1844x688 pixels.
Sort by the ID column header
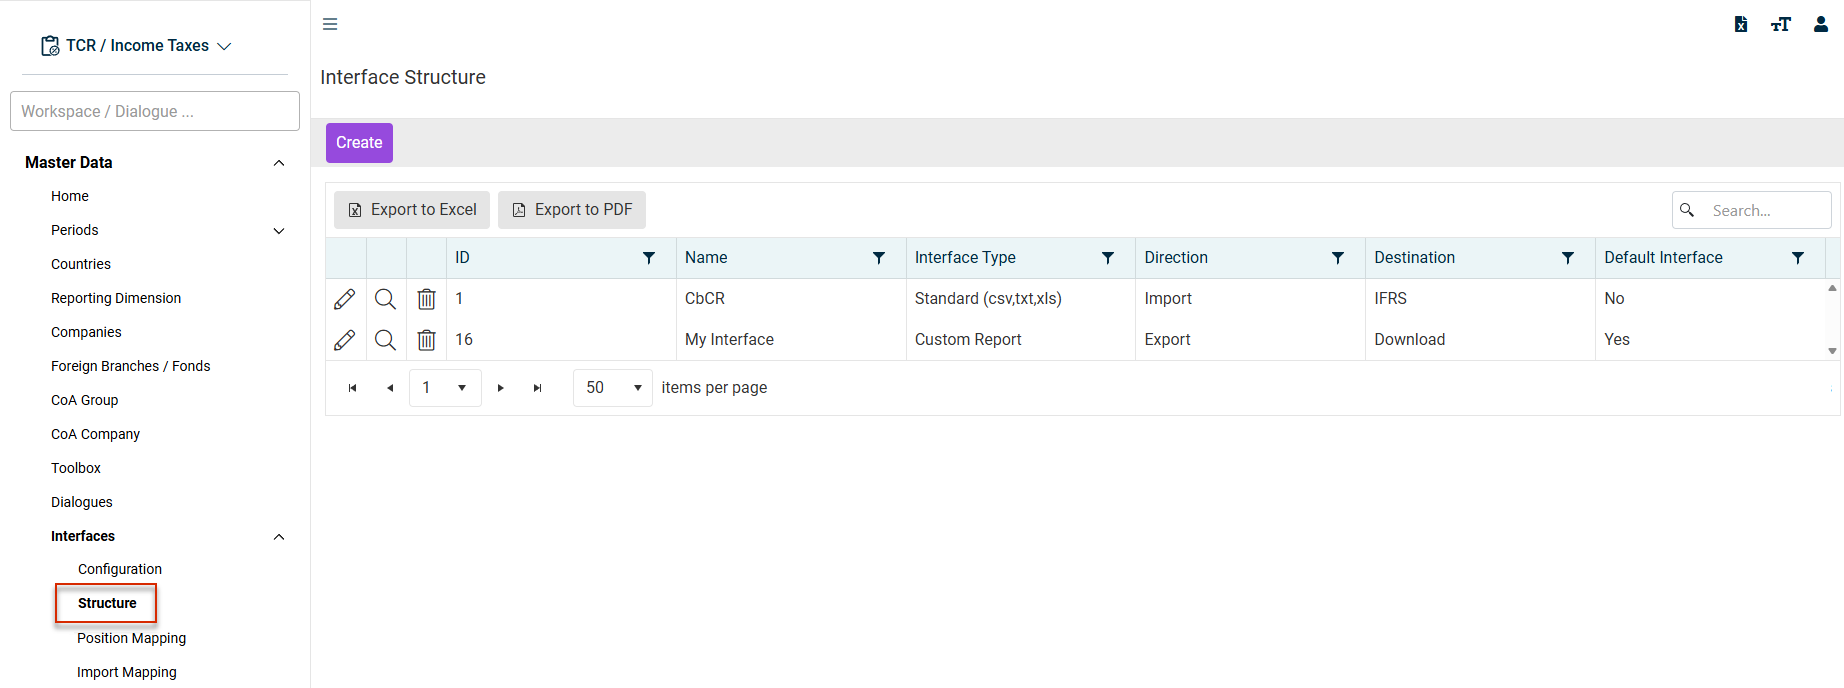coord(462,258)
